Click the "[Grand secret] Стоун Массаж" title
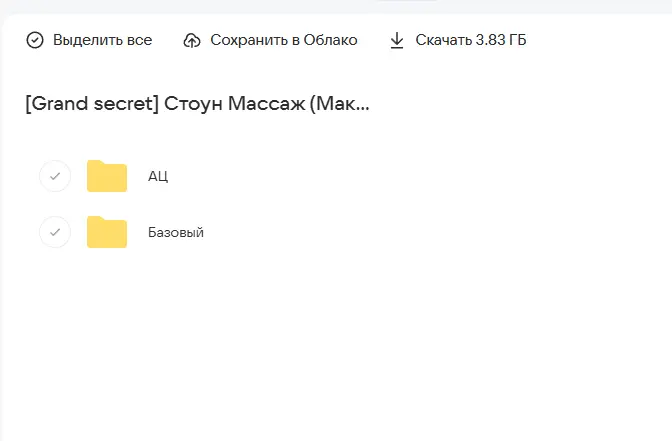Viewport: 672px width, 441px height. click(x=197, y=104)
